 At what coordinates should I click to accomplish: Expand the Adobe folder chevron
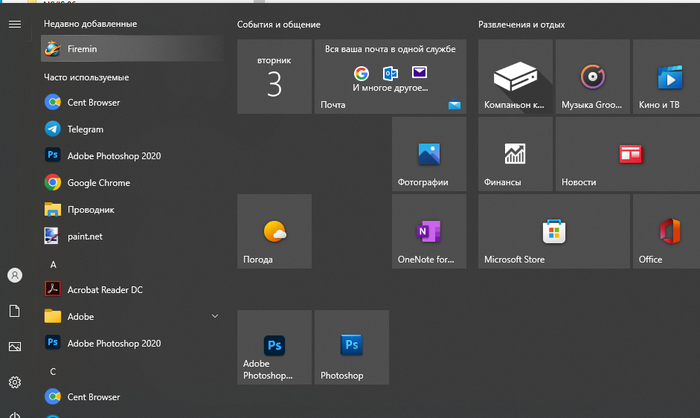coord(215,316)
